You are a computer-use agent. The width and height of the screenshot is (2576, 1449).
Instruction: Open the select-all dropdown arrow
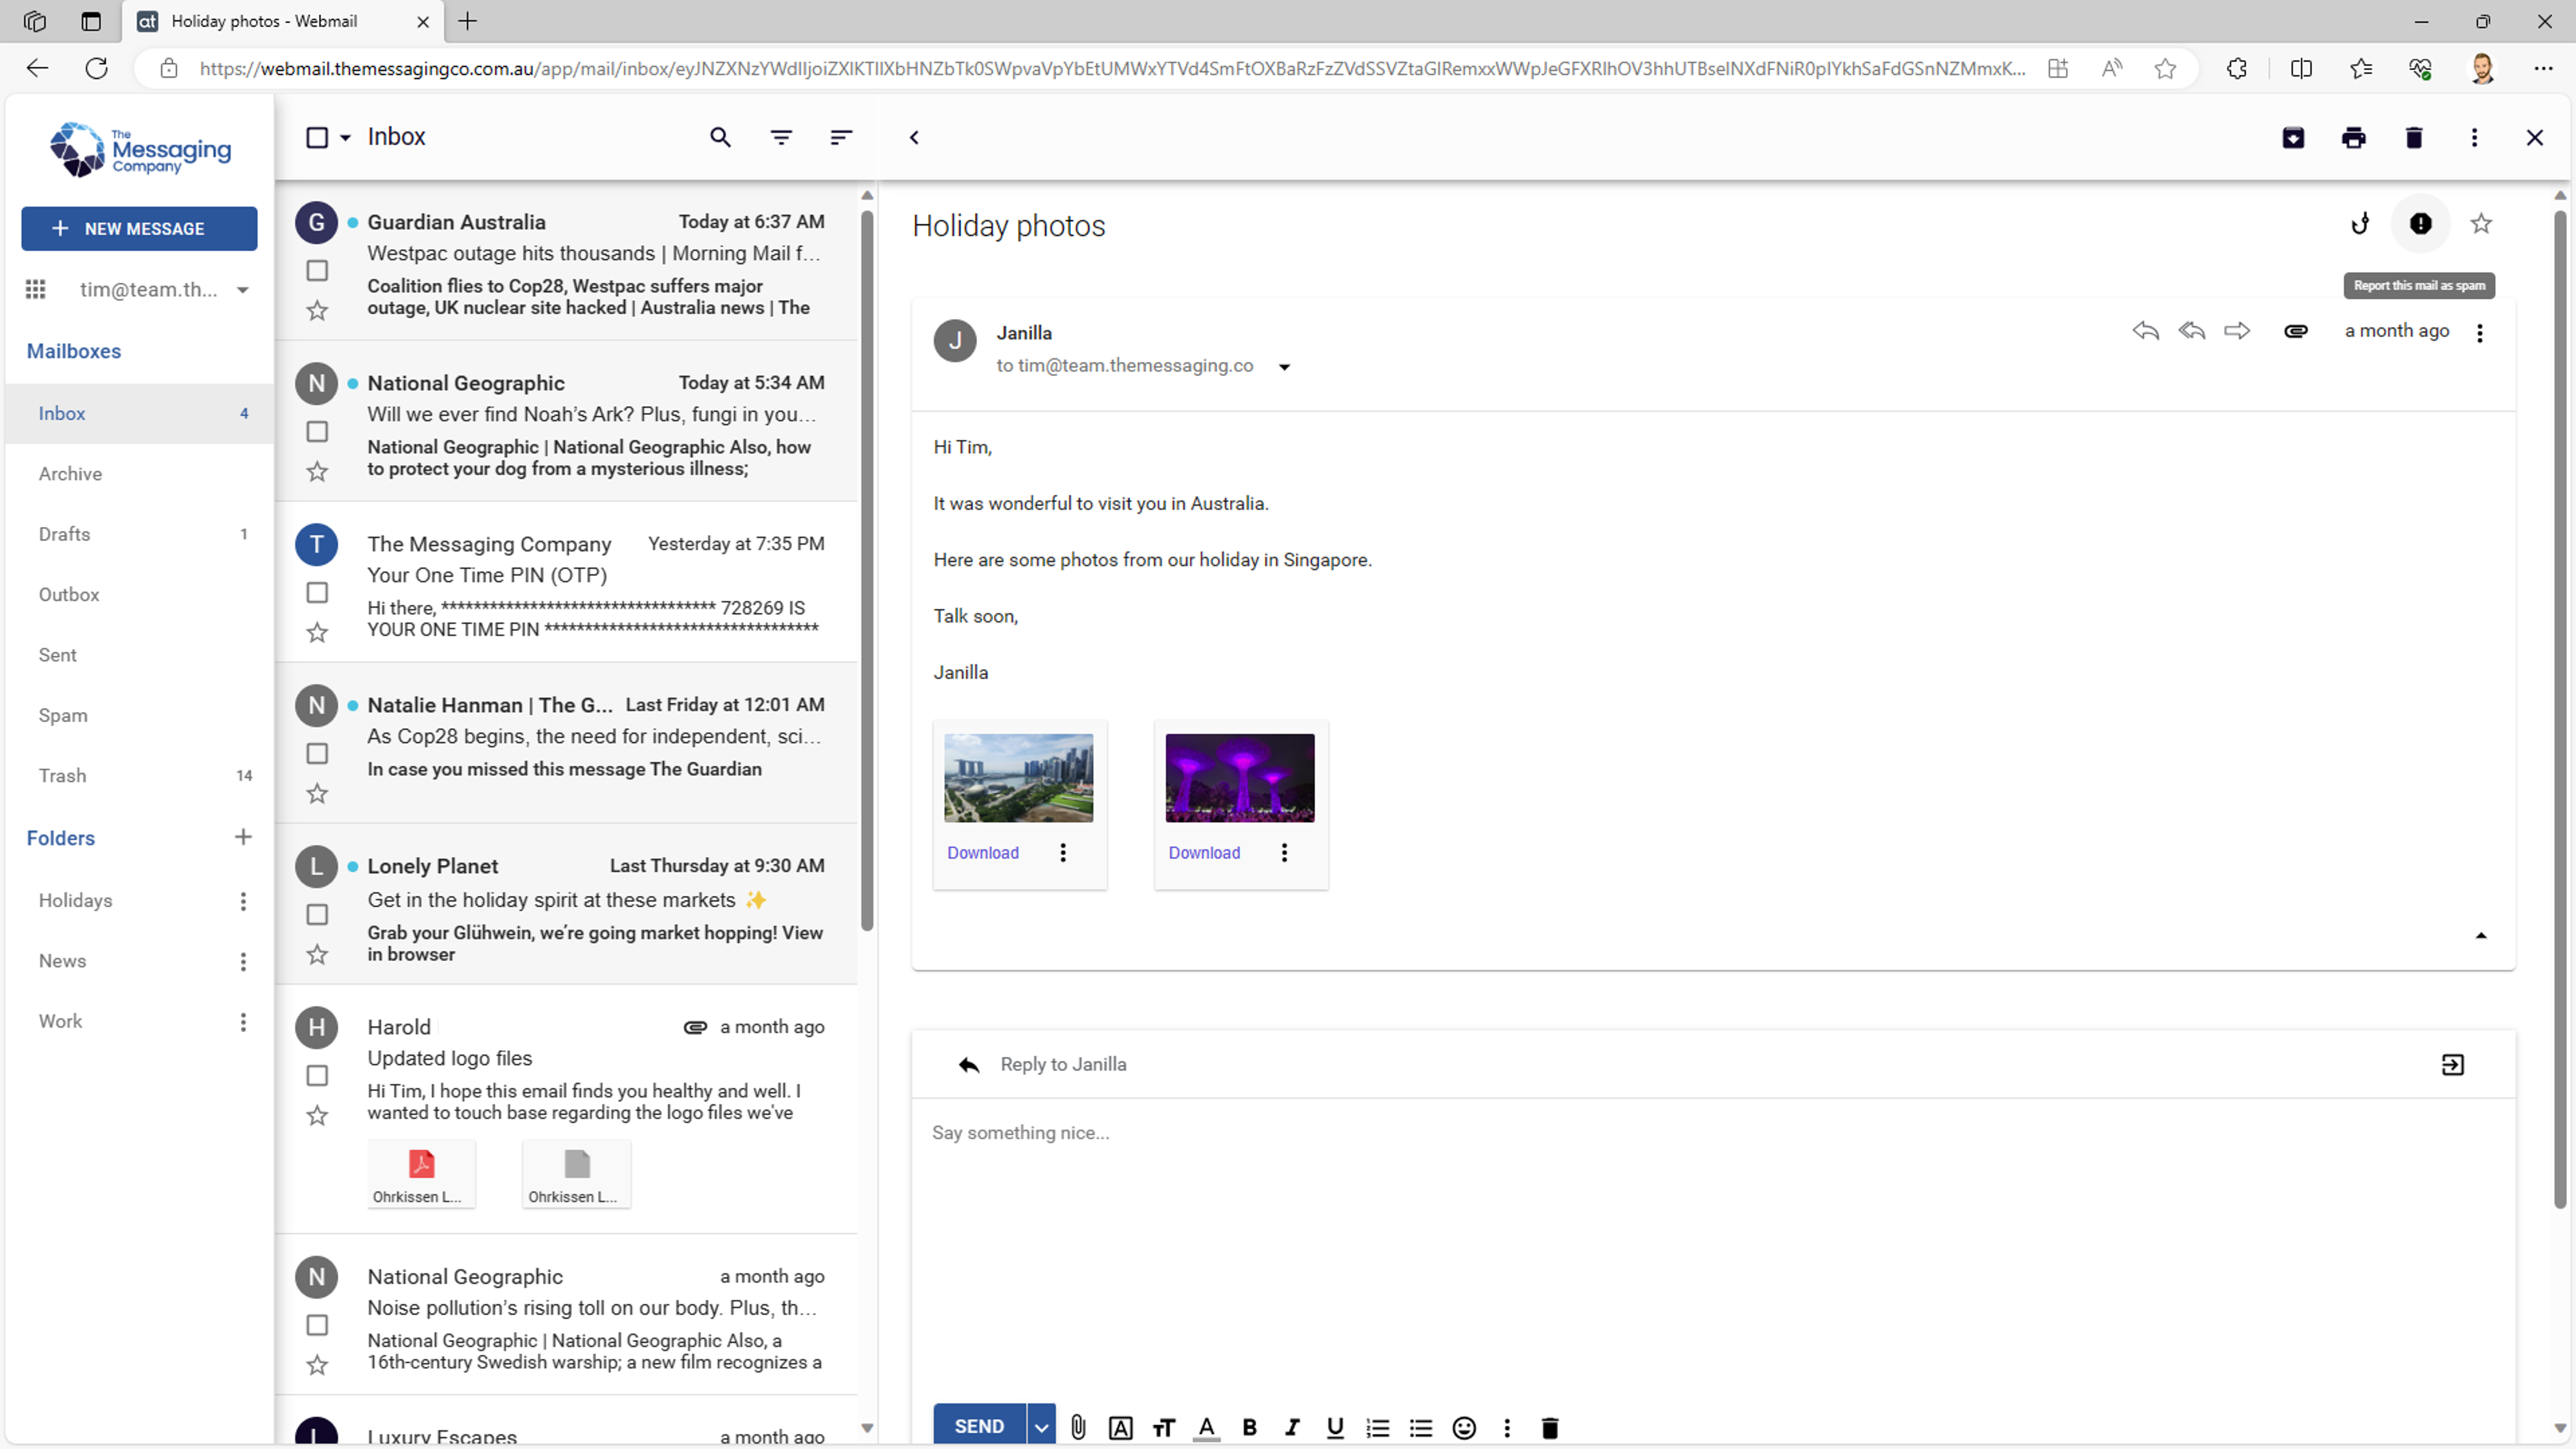click(345, 138)
